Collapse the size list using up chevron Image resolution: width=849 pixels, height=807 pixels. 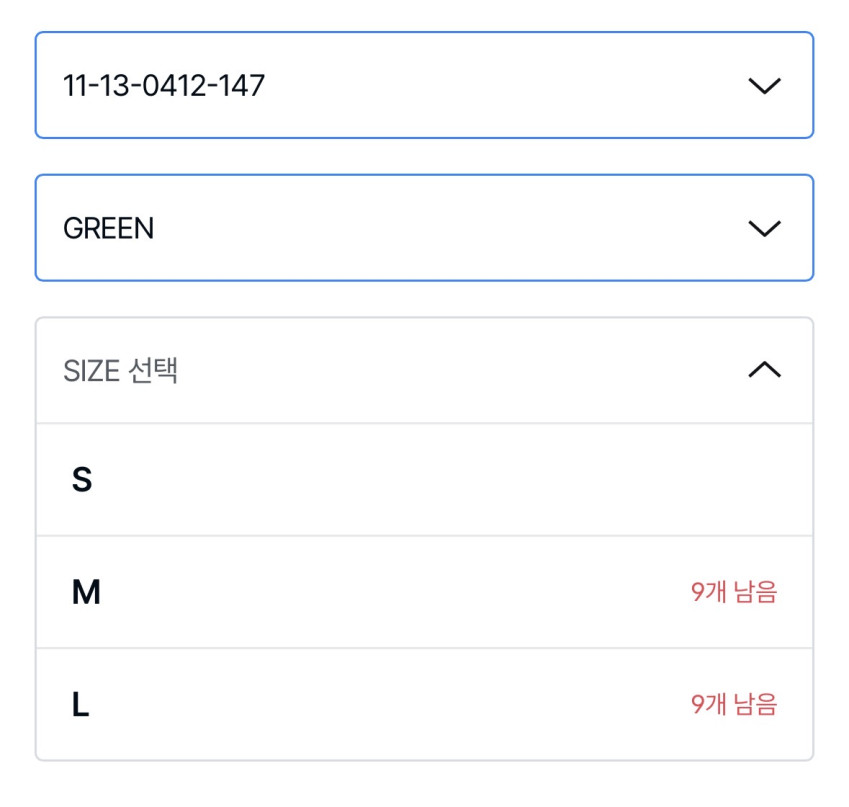coord(764,371)
